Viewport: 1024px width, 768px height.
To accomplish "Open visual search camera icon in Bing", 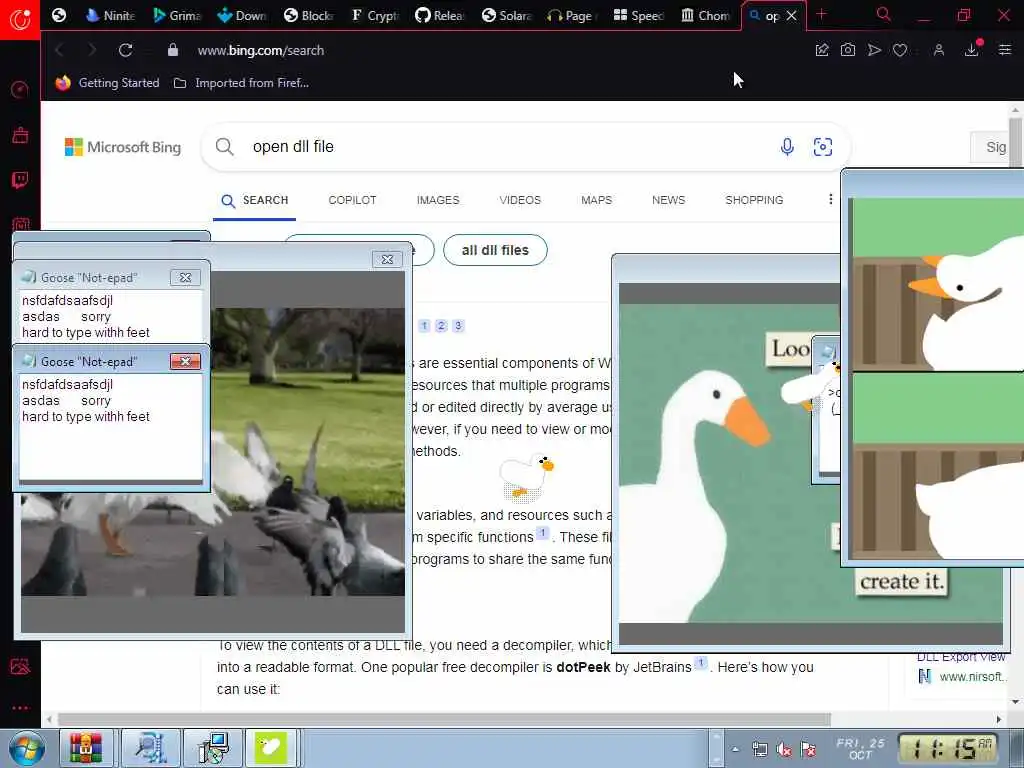I will 823,147.
